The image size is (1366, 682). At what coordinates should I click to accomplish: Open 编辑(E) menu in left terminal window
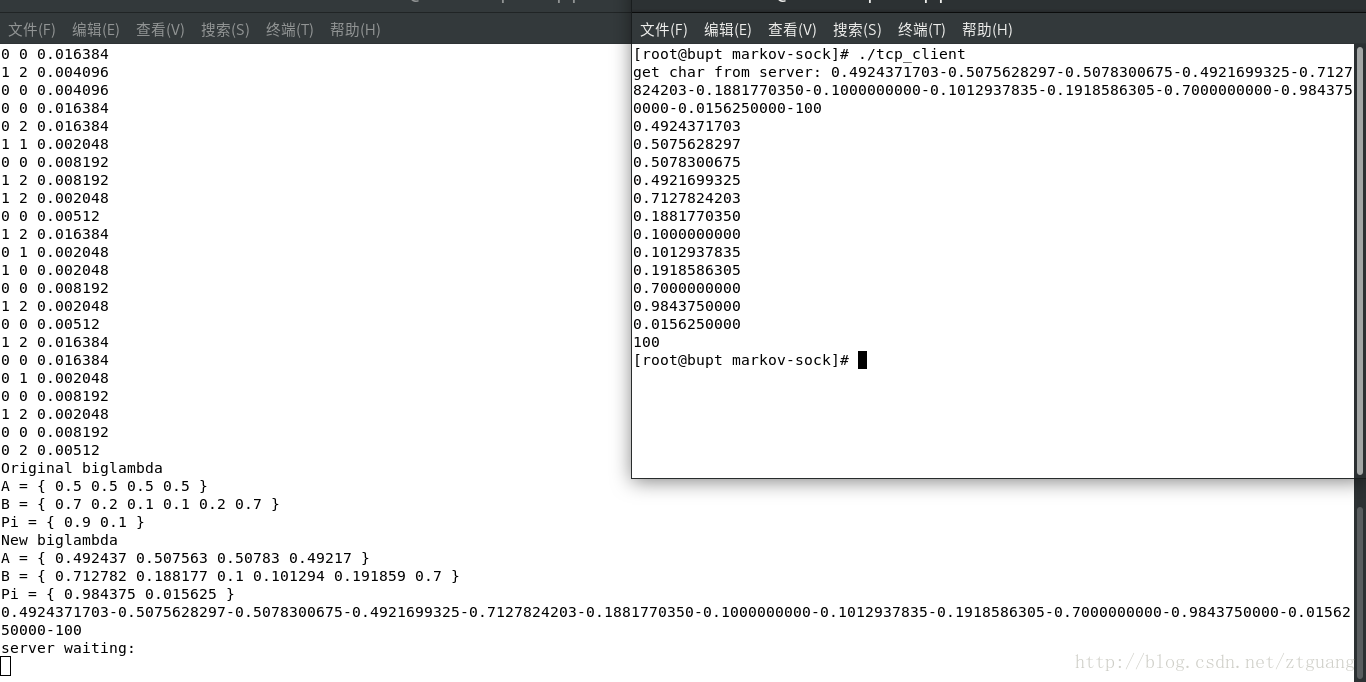coord(96,30)
